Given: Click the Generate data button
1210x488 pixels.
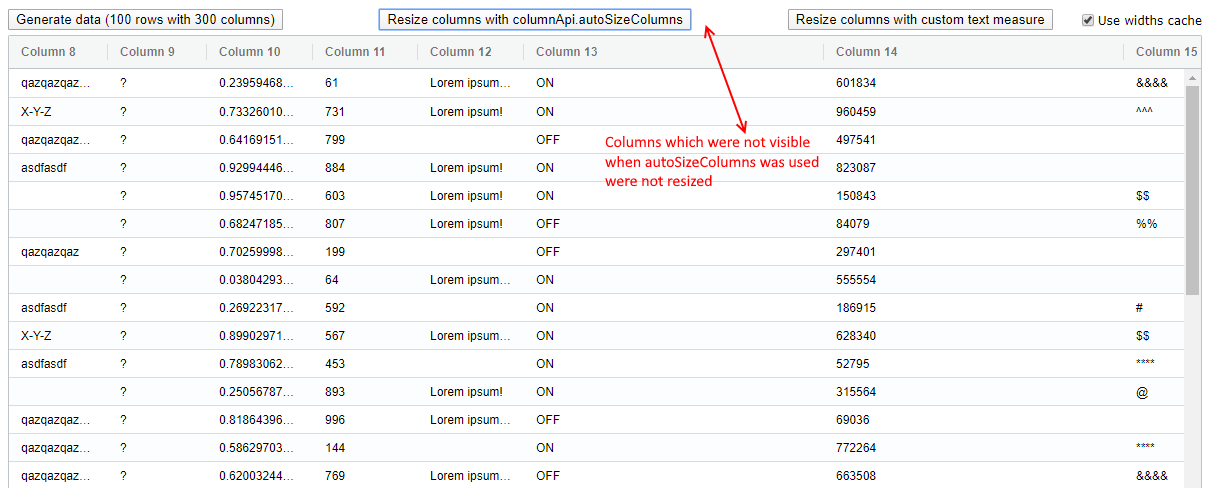Looking at the screenshot, I should tap(146, 20).
